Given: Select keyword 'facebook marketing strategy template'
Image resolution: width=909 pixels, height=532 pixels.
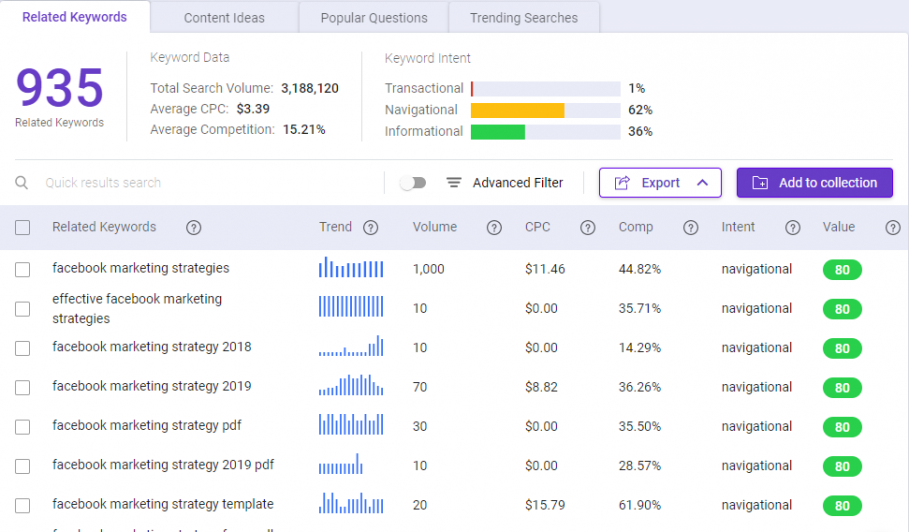Looking at the screenshot, I should (163, 504).
